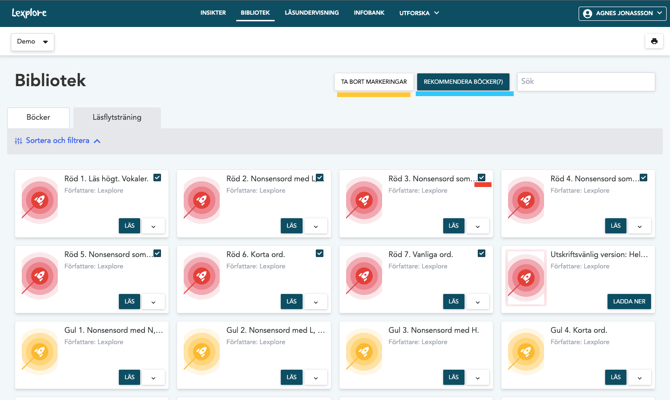Open the Demo dropdown

tap(32, 42)
